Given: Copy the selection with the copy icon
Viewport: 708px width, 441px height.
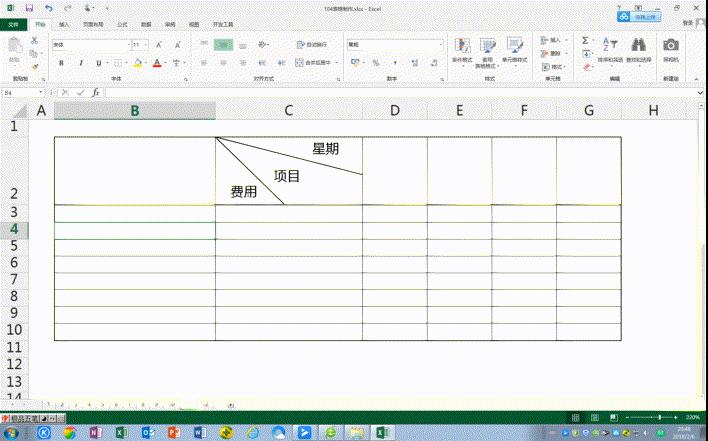Looking at the screenshot, I should (33, 54).
